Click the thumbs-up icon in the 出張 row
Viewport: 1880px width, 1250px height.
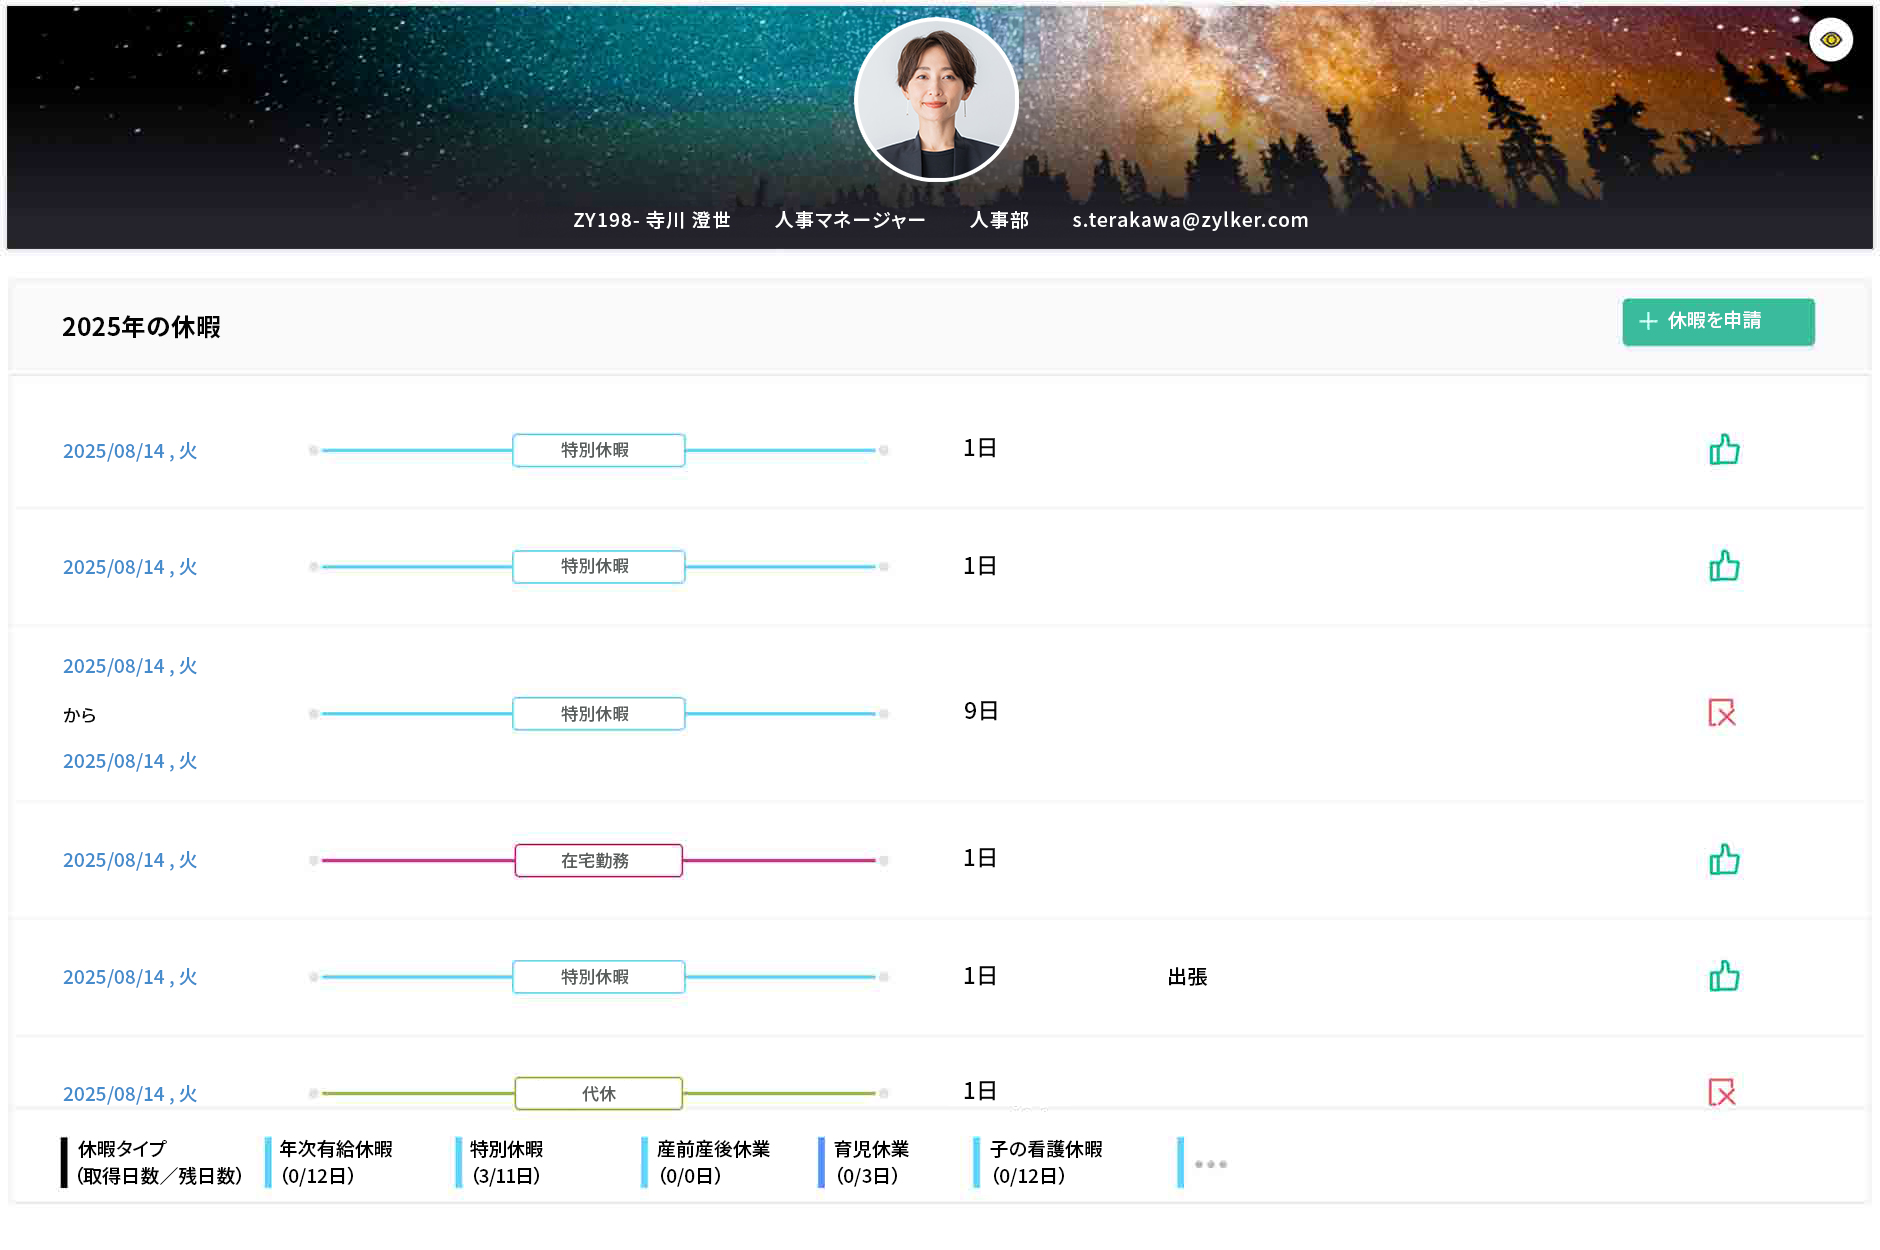pos(1723,976)
